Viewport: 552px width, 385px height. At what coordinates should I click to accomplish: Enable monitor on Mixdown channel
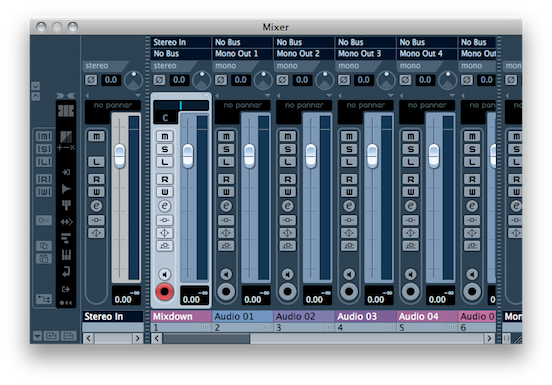[164, 274]
